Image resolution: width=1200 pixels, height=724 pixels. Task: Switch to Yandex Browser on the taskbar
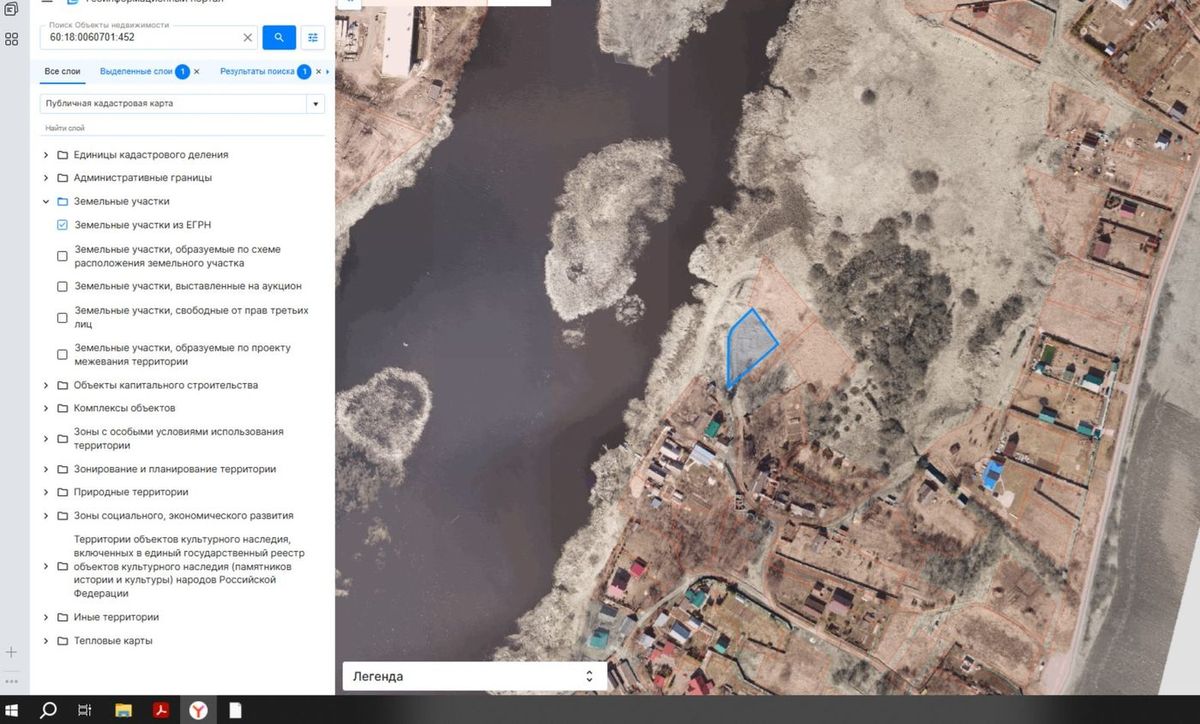tap(198, 710)
